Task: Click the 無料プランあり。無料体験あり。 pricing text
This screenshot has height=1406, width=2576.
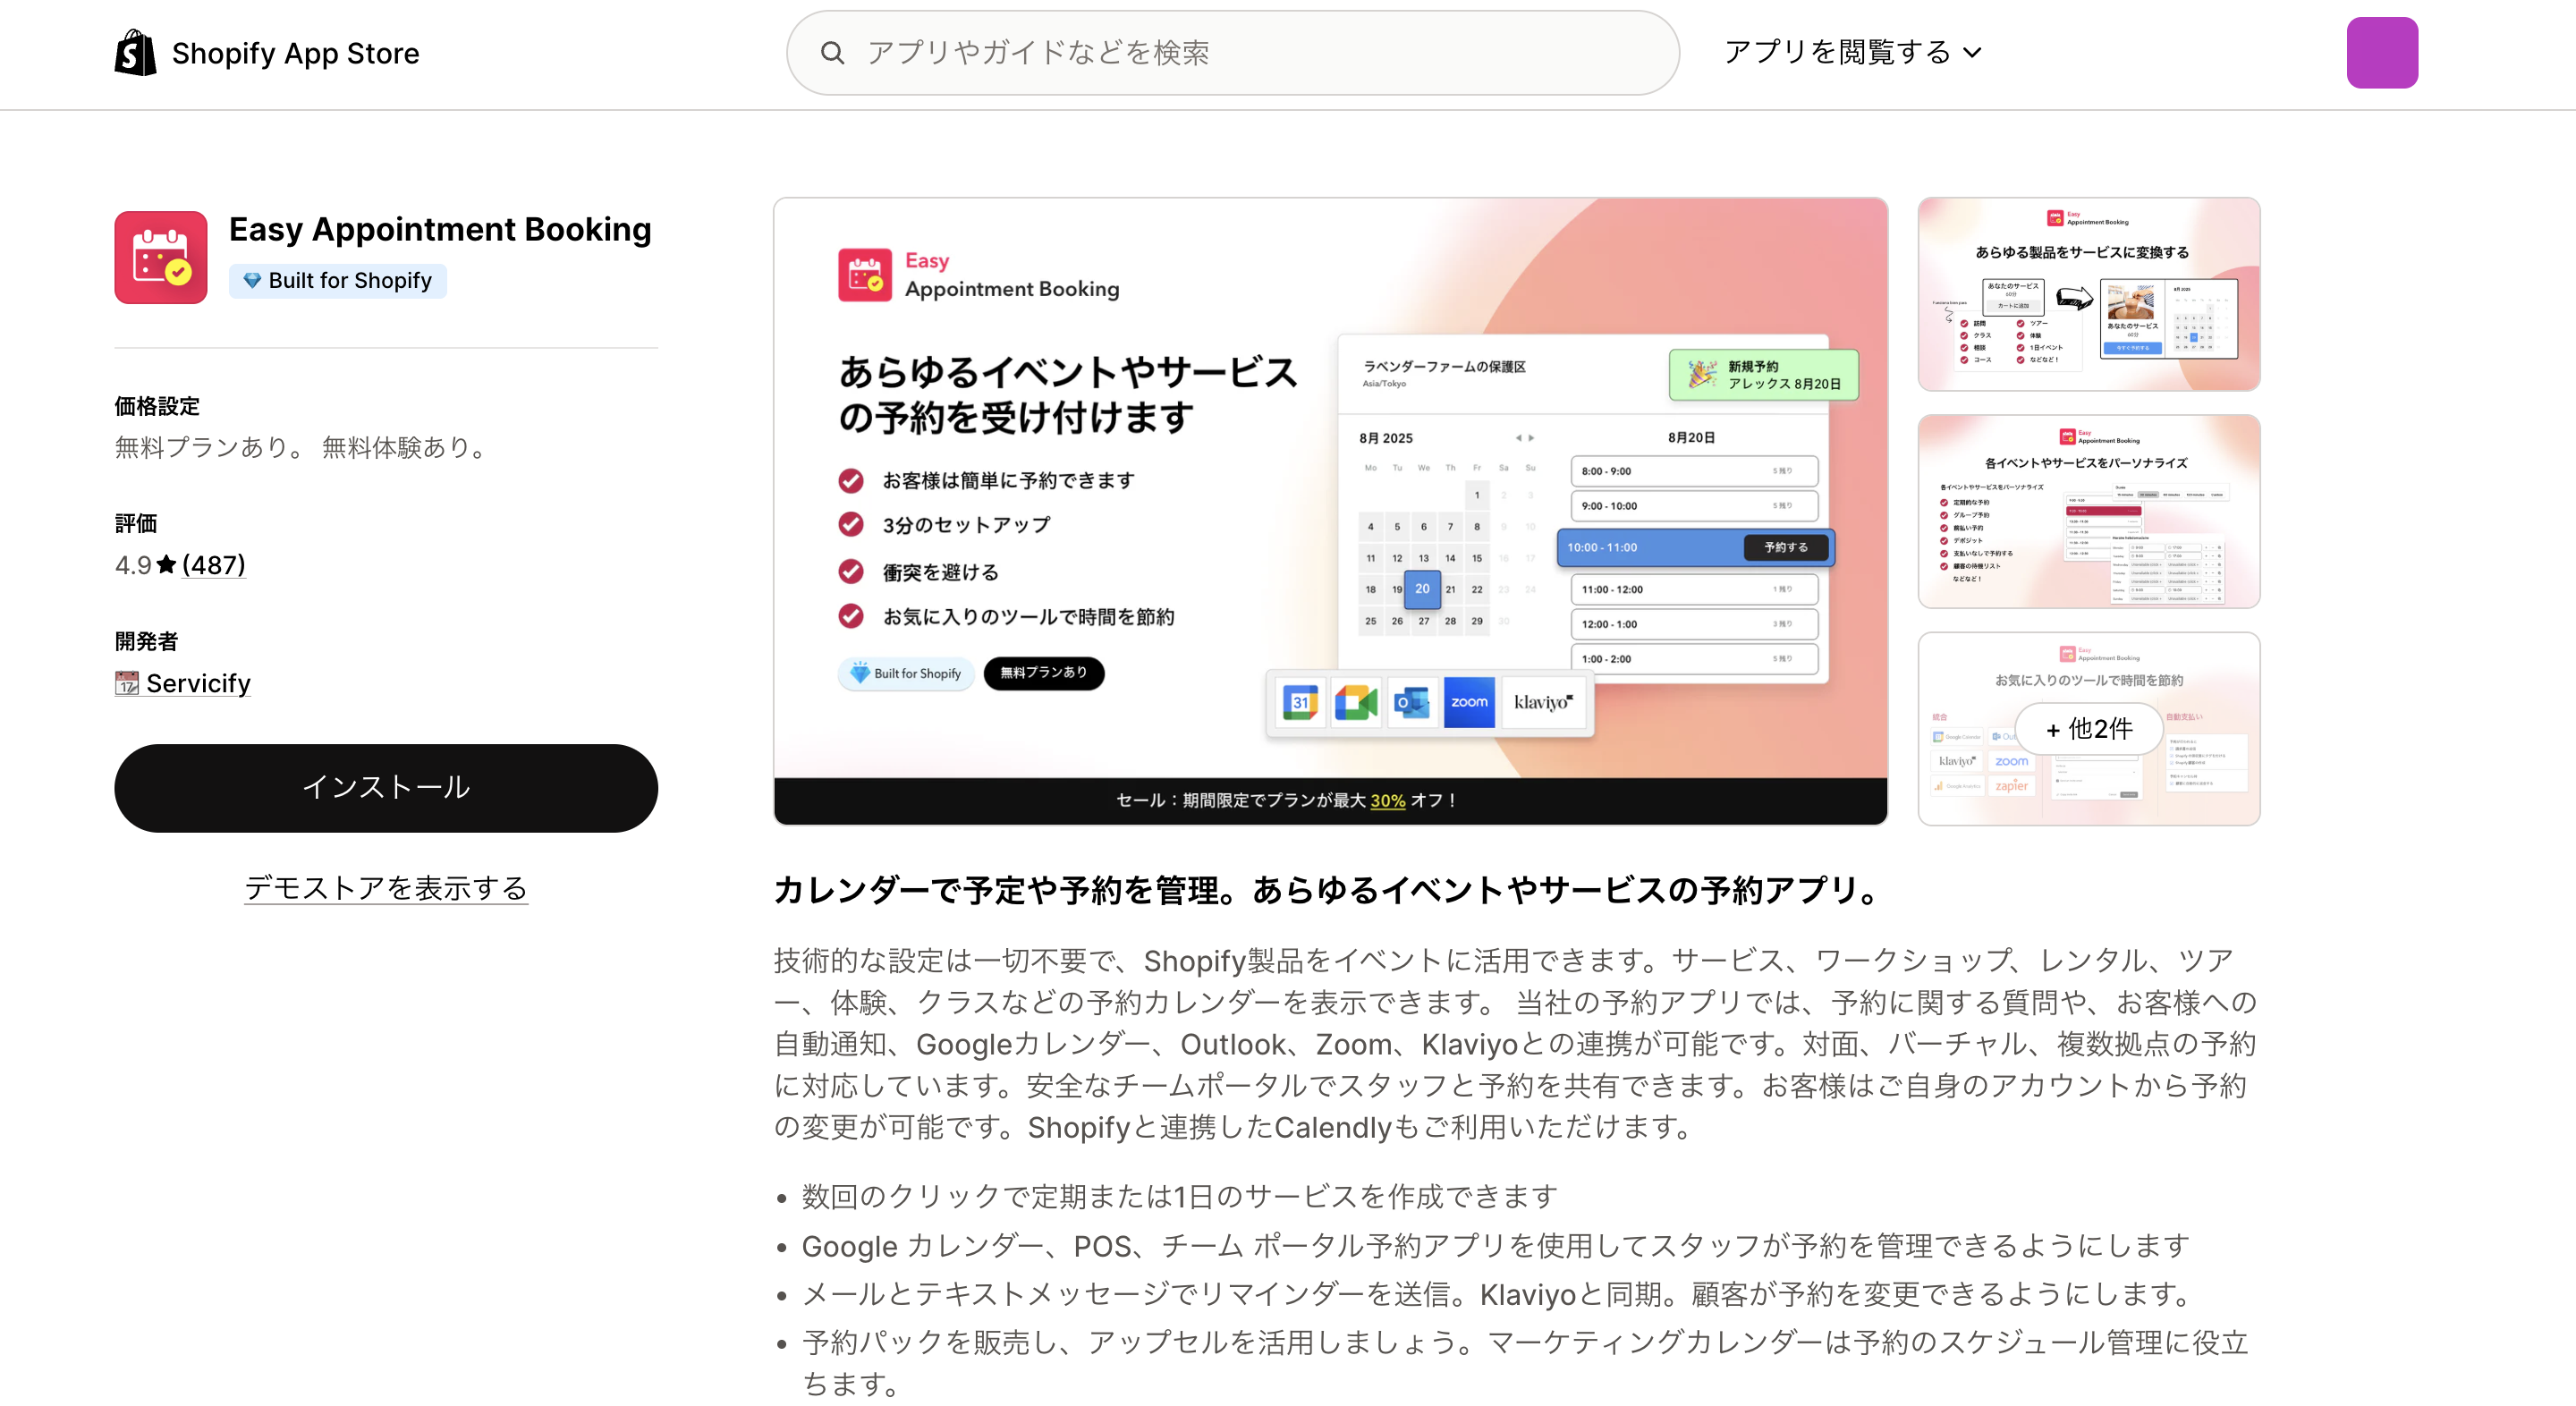Action: click(x=303, y=447)
